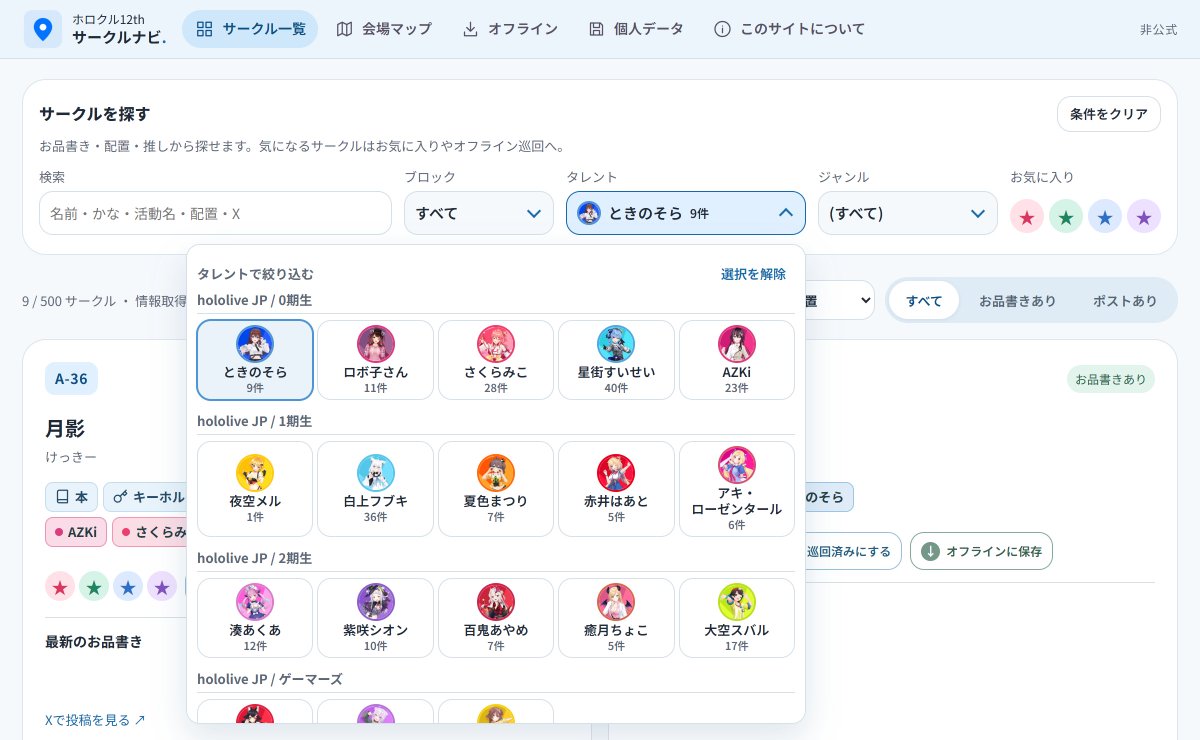The width and height of the screenshot is (1200, 740).
Task: Click the map pin site logo icon
Action: 42,29
